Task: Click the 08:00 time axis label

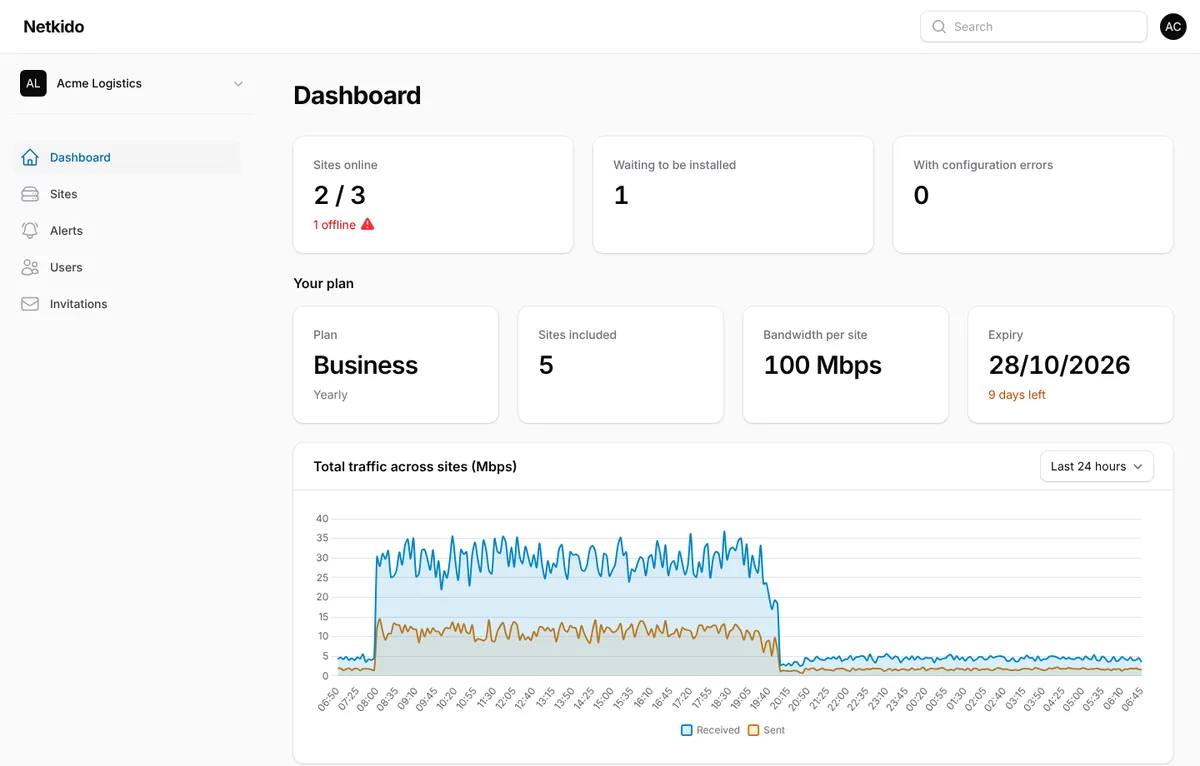Action: point(368,697)
